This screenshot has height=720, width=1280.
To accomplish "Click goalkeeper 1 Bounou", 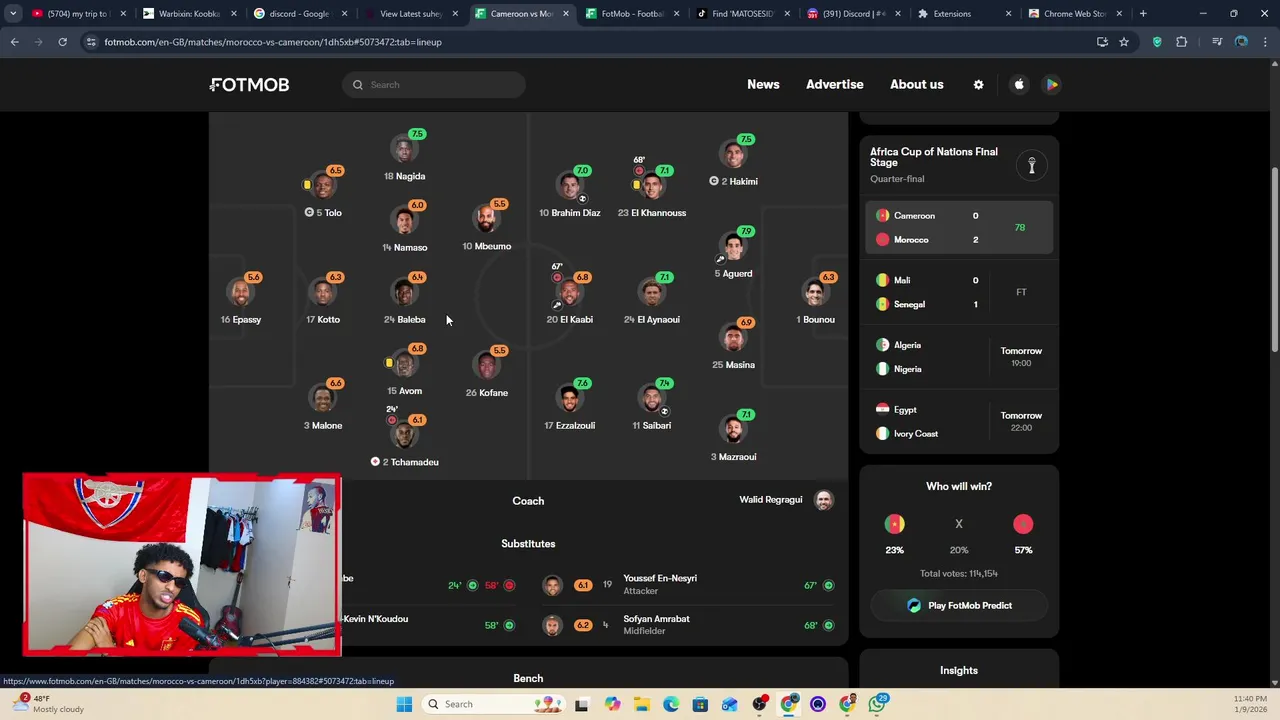I will (x=816, y=300).
